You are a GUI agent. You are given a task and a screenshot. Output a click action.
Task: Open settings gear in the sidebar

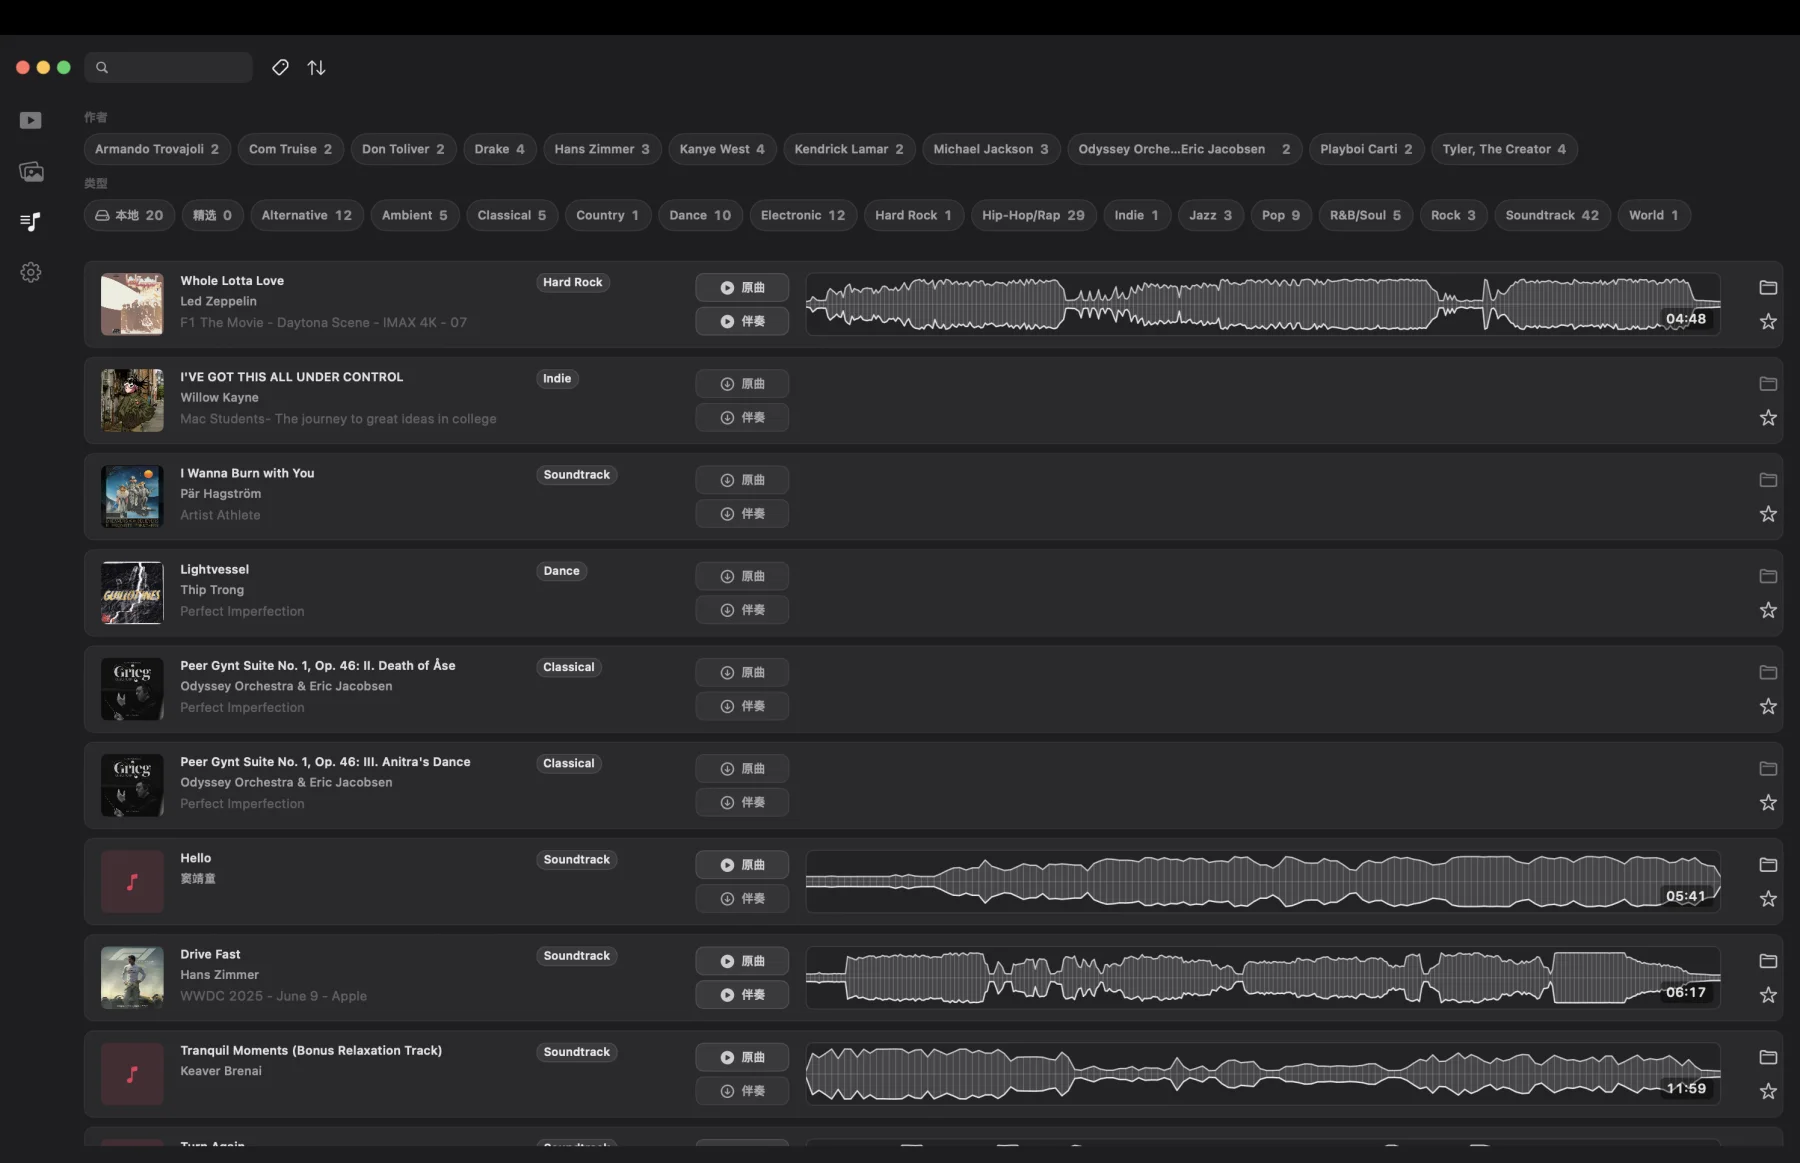coord(31,272)
